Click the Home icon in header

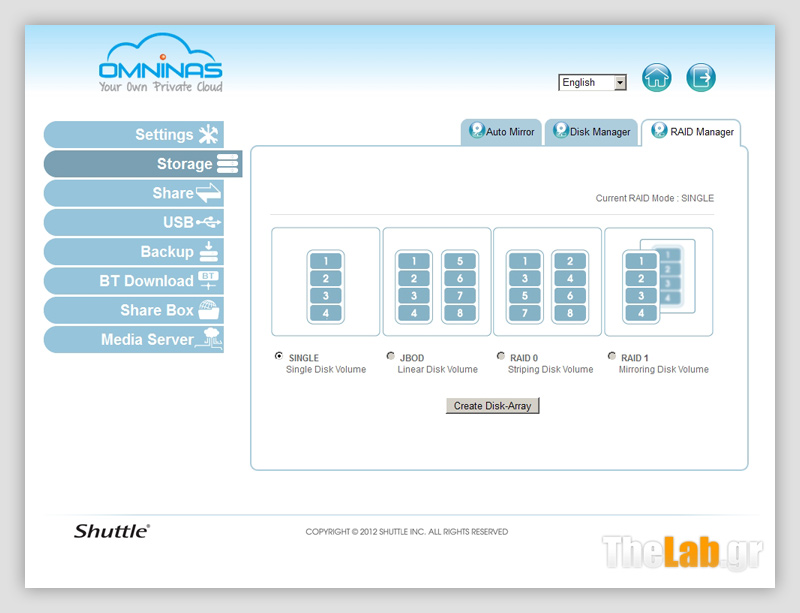[x=656, y=78]
